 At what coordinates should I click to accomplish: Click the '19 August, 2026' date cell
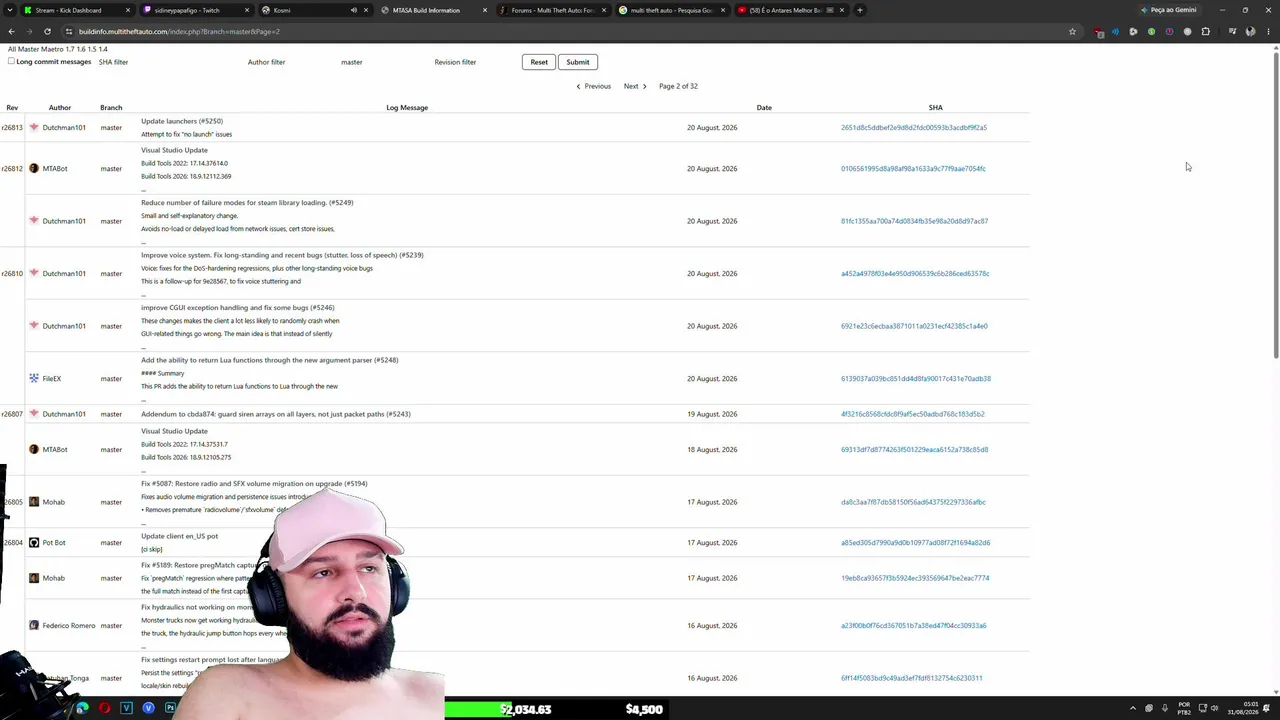pyautogui.click(x=712, y=414)
